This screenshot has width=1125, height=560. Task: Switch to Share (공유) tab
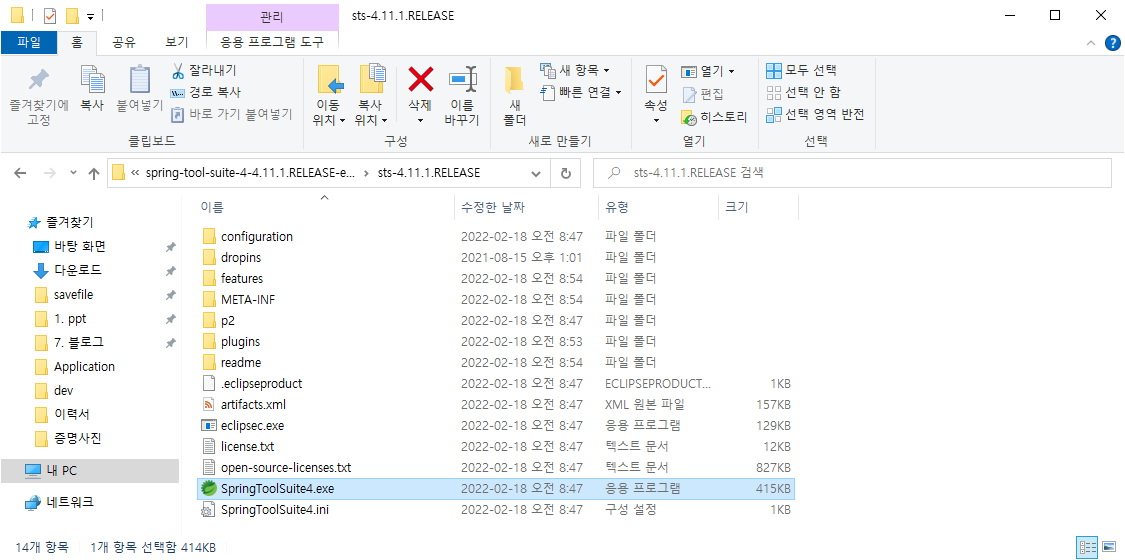[124, 42]
